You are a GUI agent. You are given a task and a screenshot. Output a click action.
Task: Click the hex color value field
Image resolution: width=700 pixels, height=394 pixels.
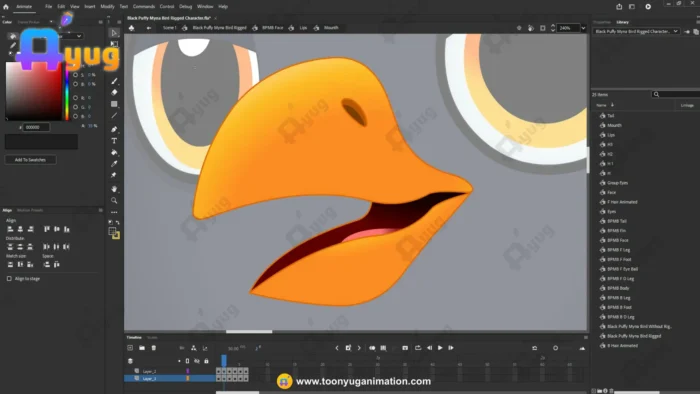coord(36,127)
